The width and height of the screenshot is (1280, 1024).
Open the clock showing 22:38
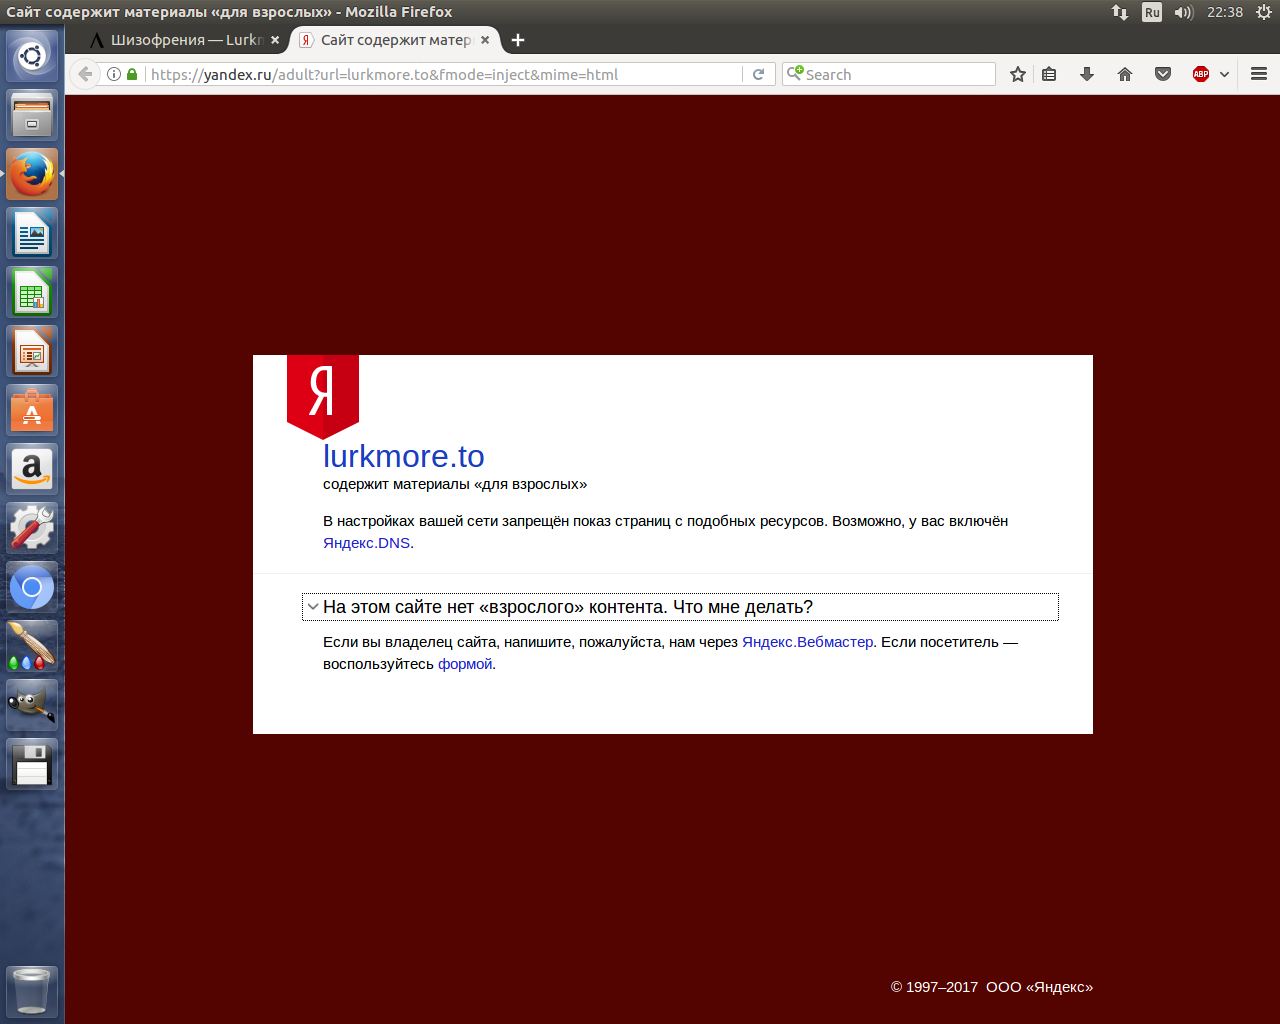coord(1225,12)
